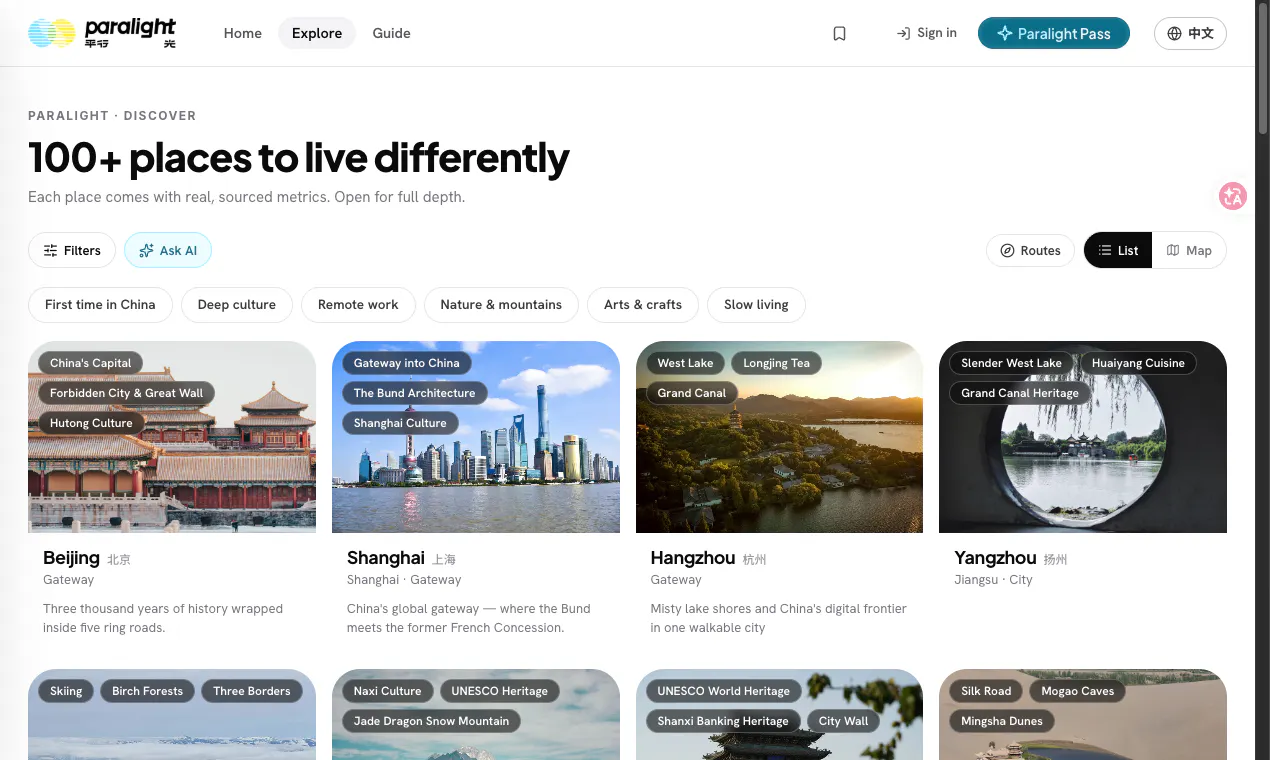This screenshot has height=760, width=1270.
Task: Click the Birch Forests tag
Action: 148,691
